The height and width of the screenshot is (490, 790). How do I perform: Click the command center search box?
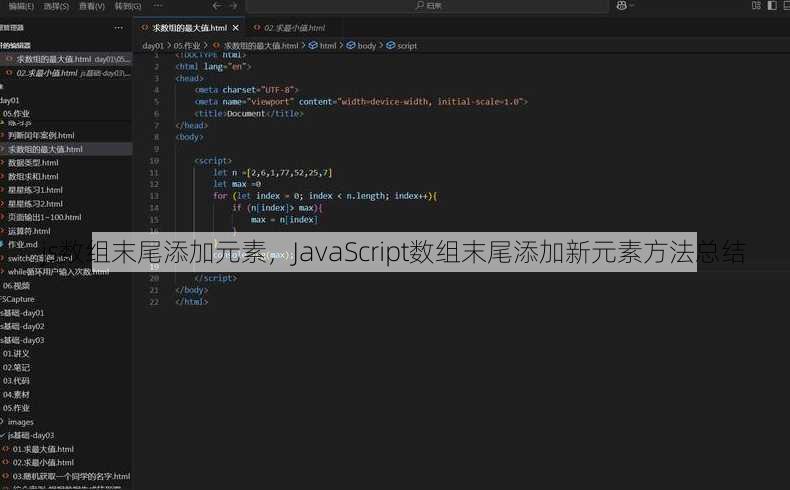point(427,6)
